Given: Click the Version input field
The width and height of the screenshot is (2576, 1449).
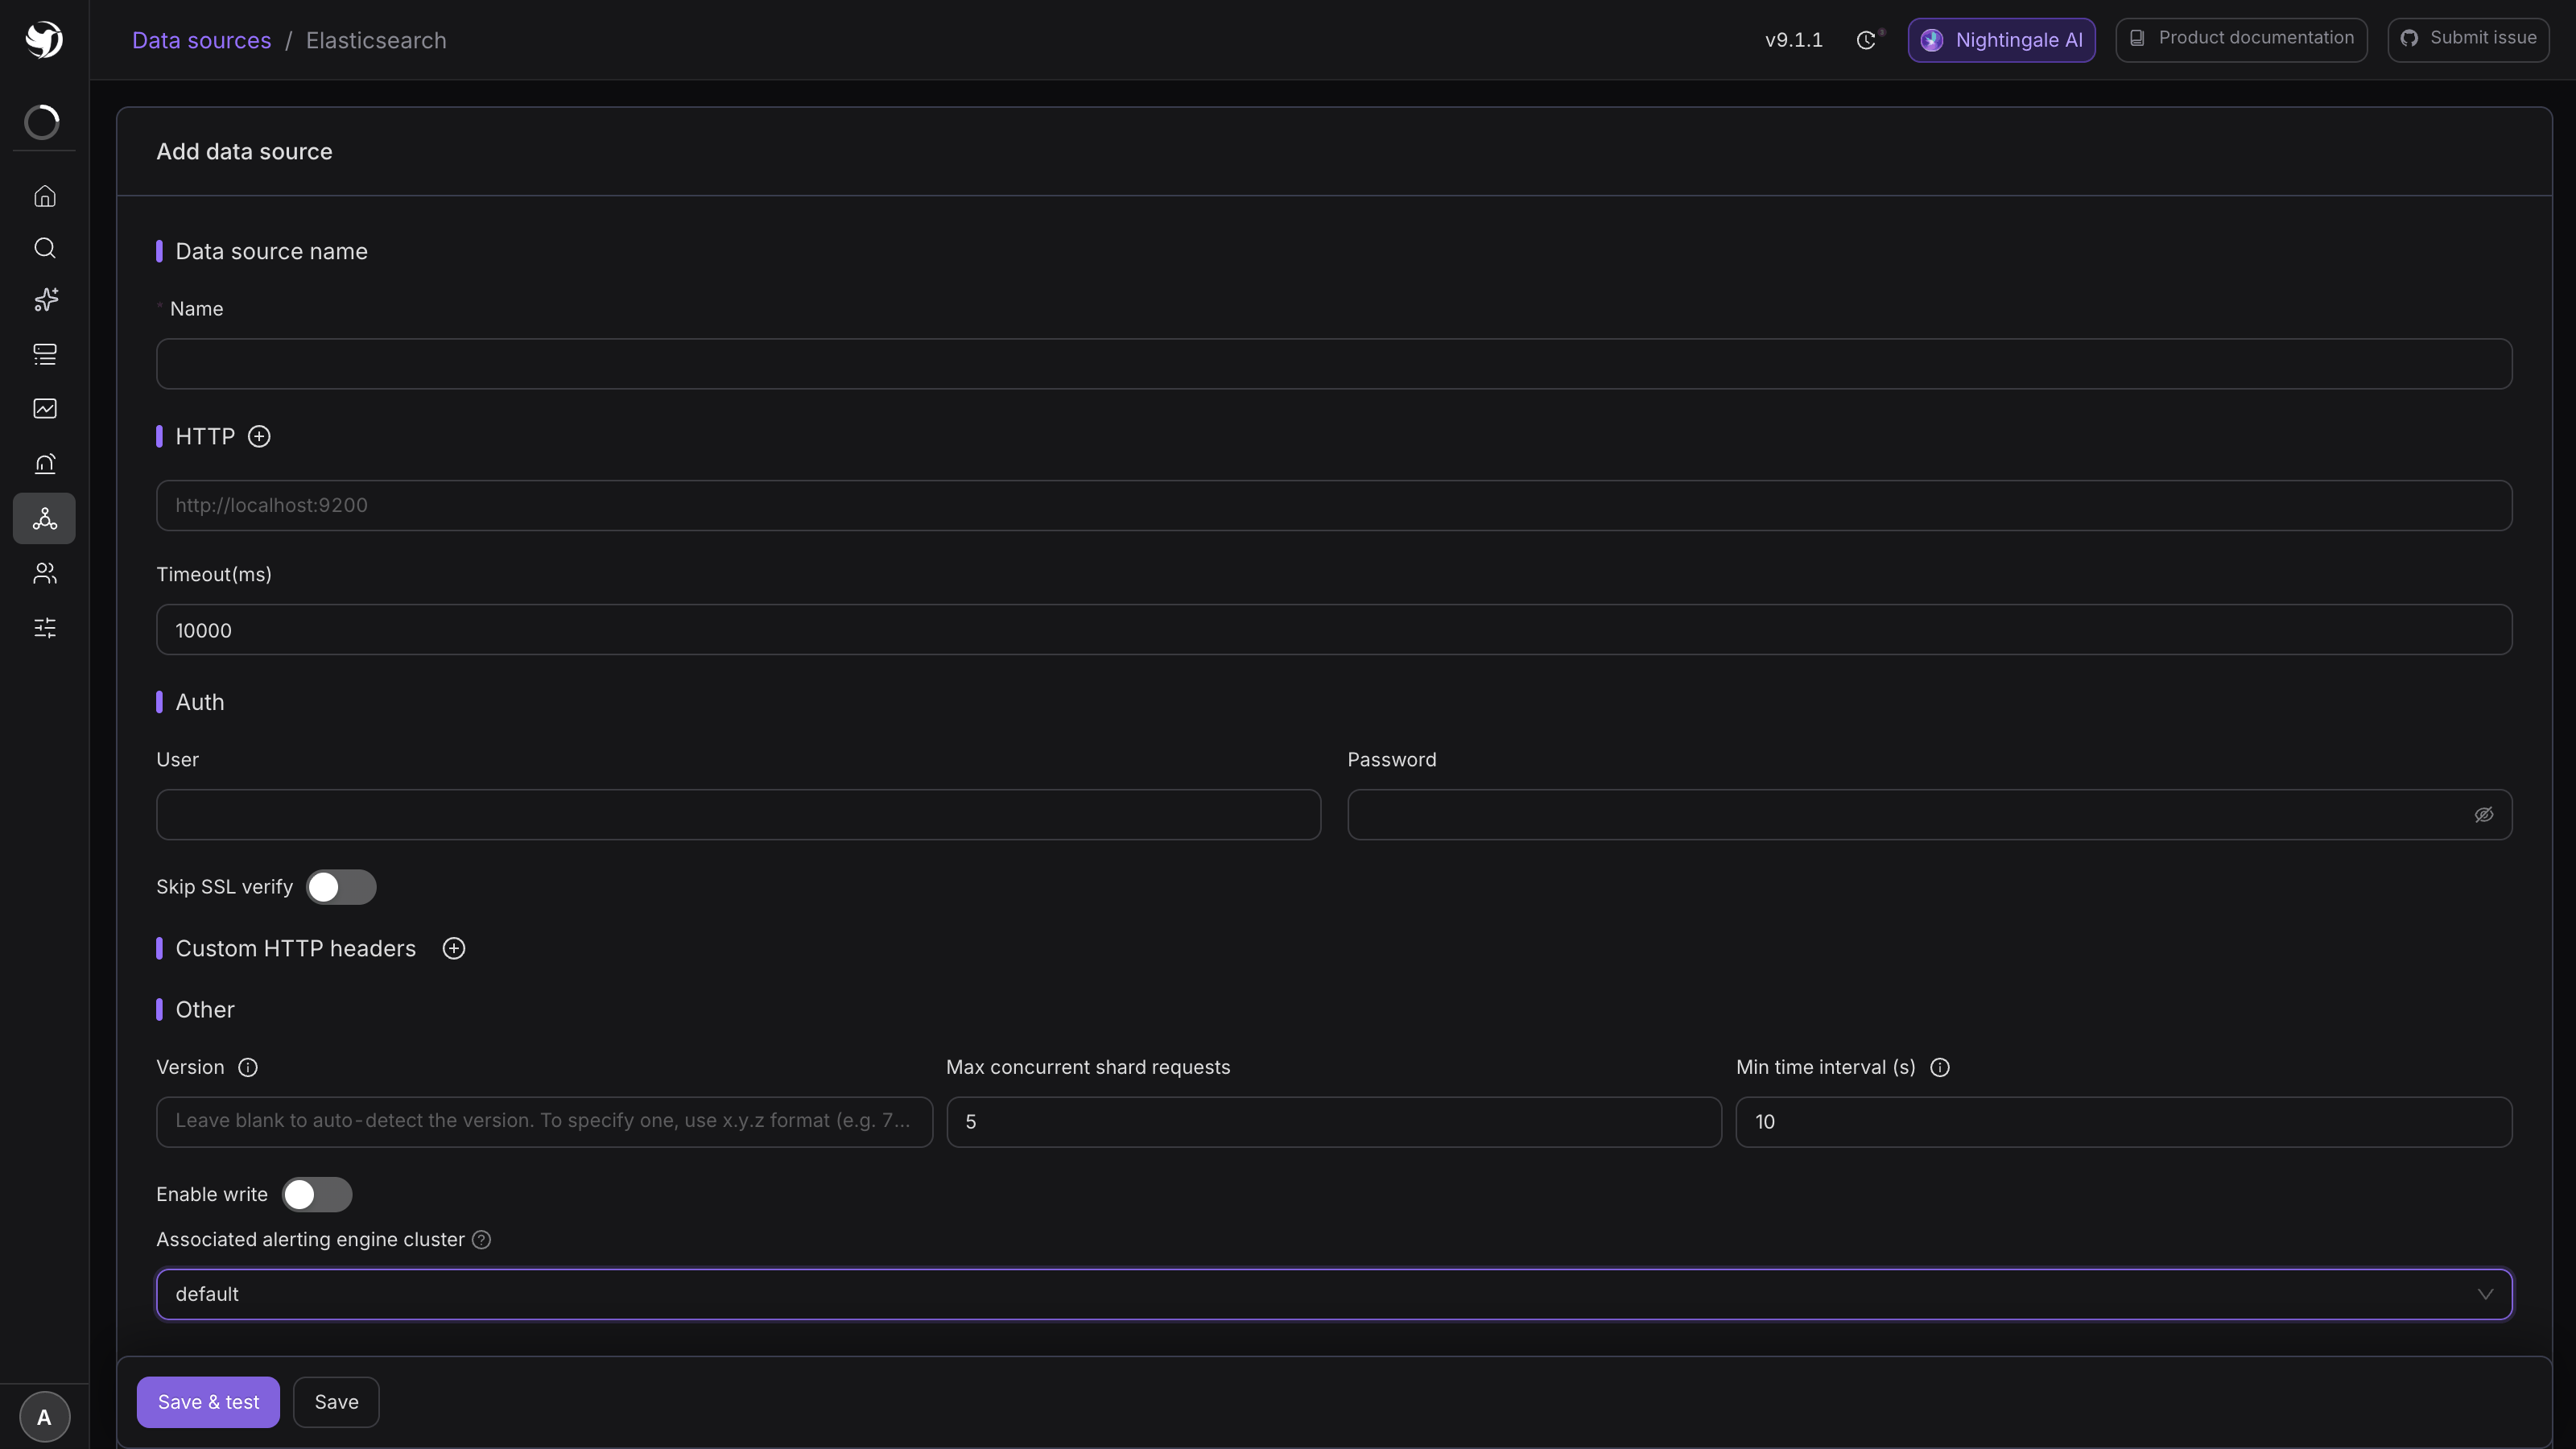Looking at the screenshot, I should coord(544,1122).
